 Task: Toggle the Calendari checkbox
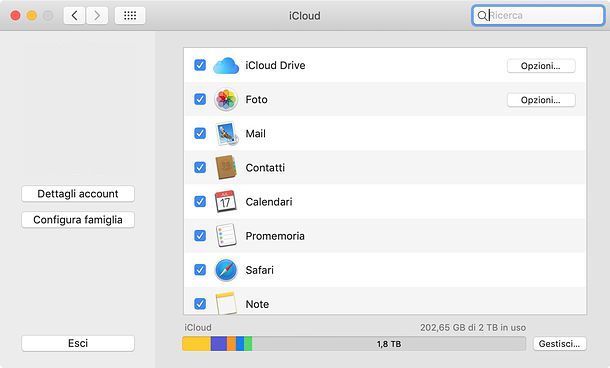(200, 202)
